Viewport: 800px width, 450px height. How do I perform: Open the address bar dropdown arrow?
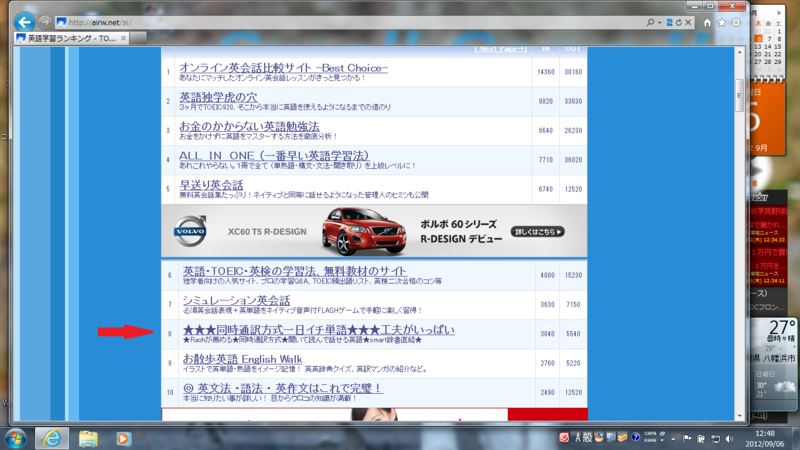tap(659, 22)
